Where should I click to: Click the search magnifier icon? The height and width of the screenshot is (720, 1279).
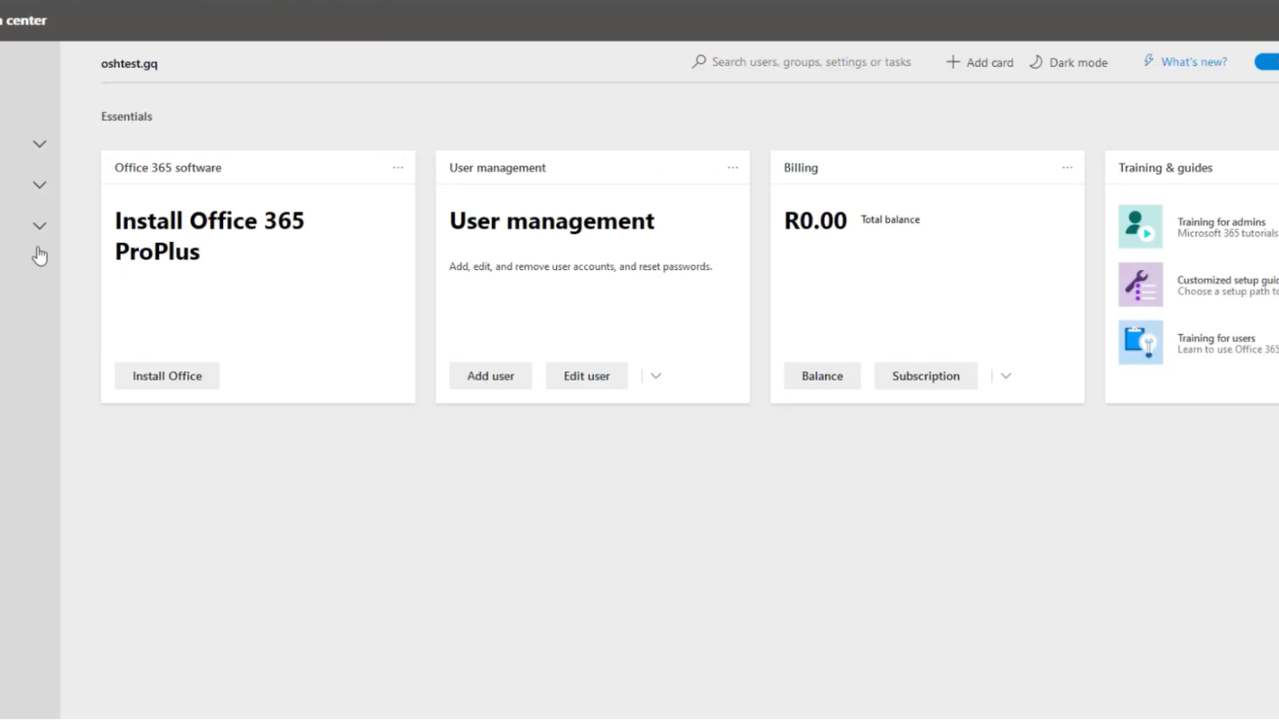pyautogui.click(x=699, y=62)
